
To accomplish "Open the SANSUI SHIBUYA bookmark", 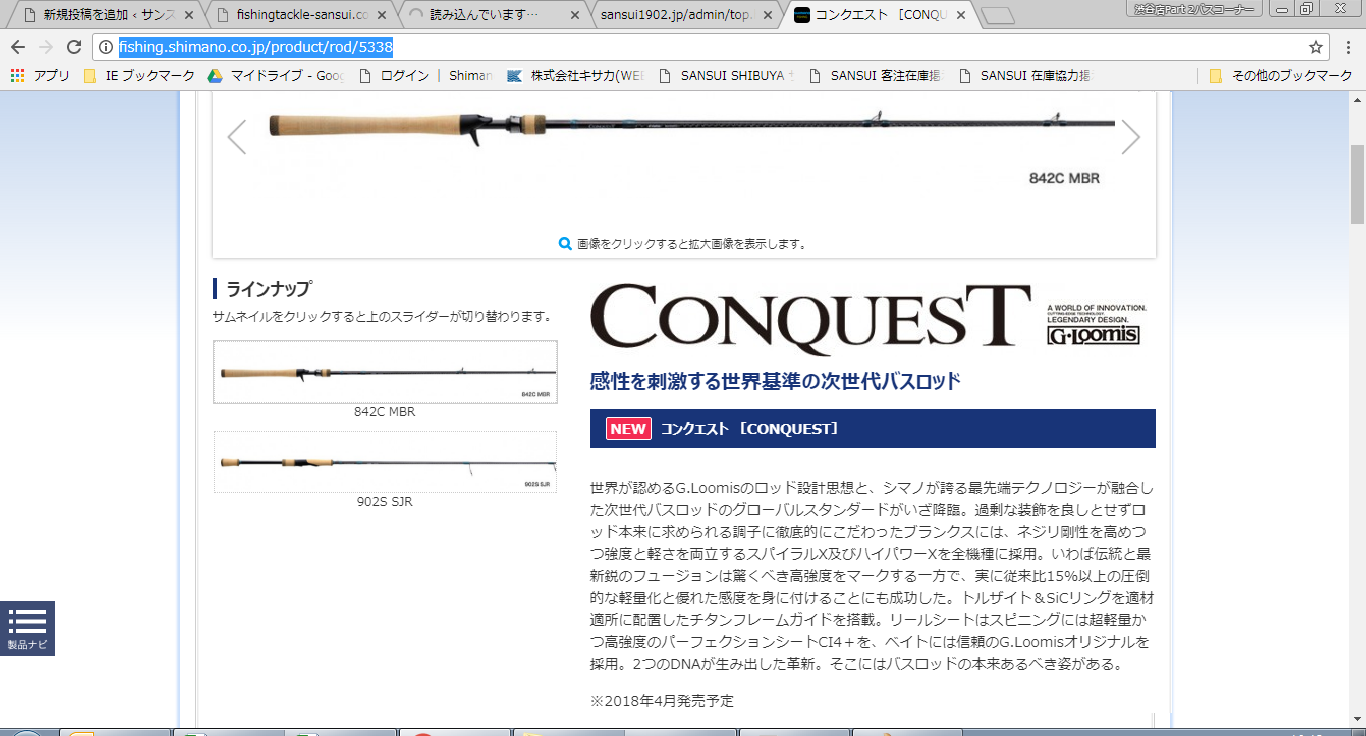I will [x=727, y=75].
